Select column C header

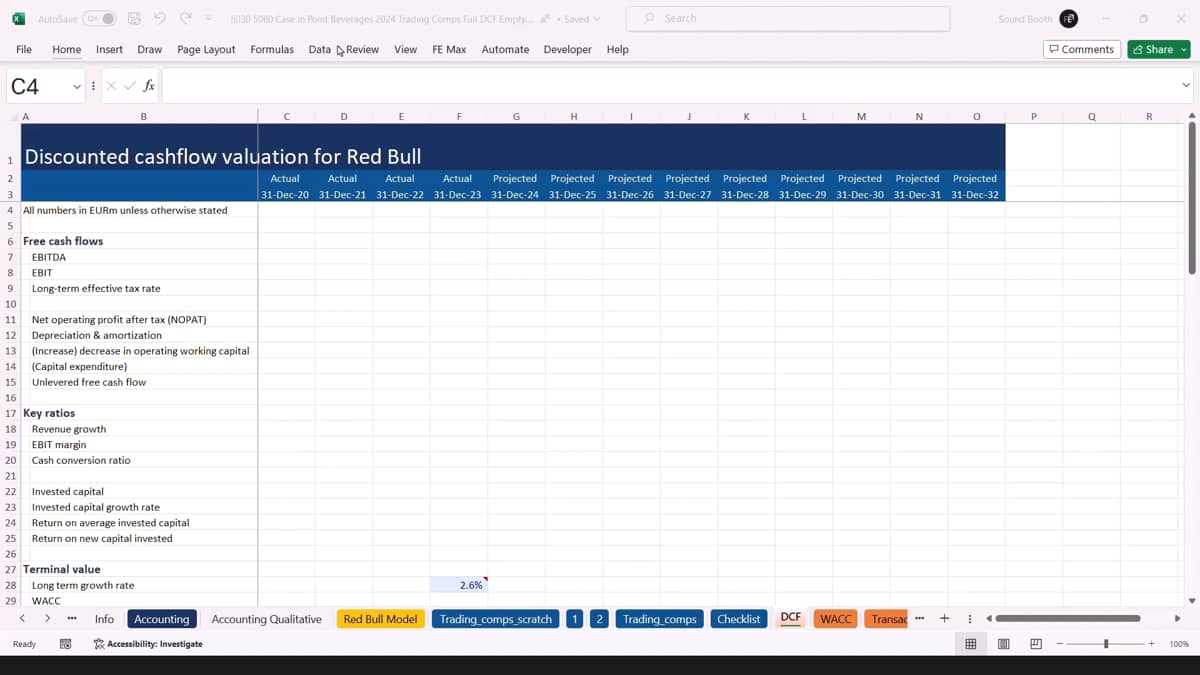coord(287,117)
